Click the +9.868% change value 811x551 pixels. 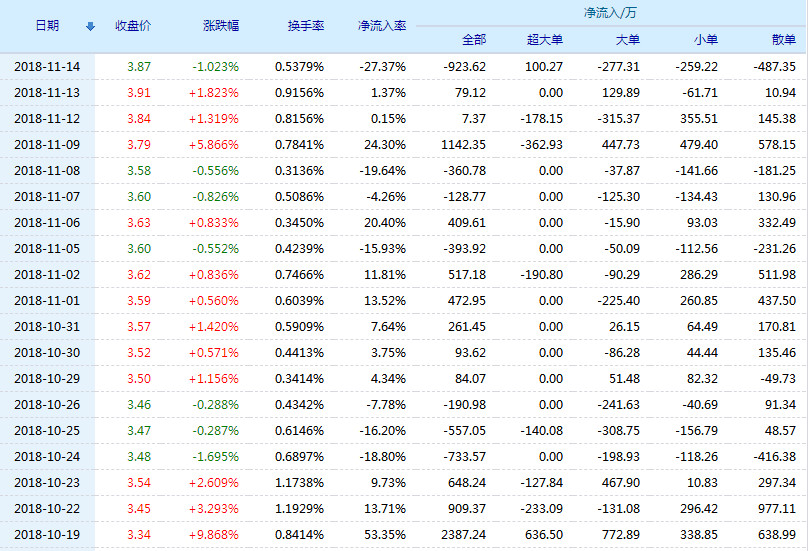pyautogui.click(x=214, y=534)
